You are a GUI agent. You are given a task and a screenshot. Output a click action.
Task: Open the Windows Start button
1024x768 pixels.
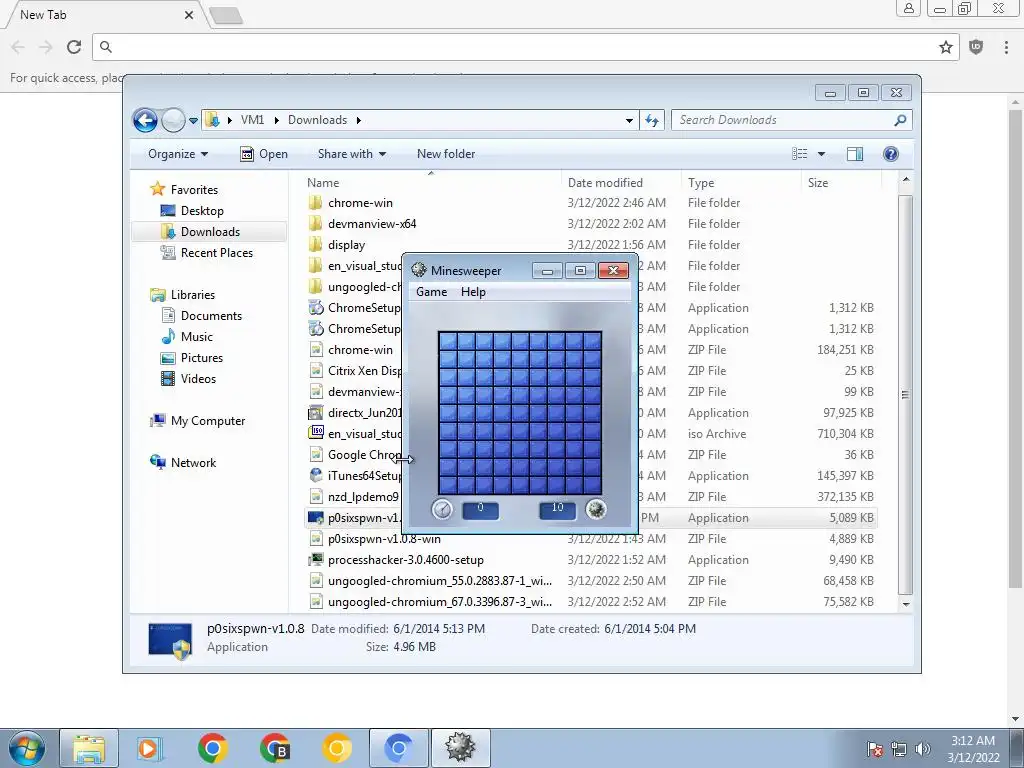point(27,748)
